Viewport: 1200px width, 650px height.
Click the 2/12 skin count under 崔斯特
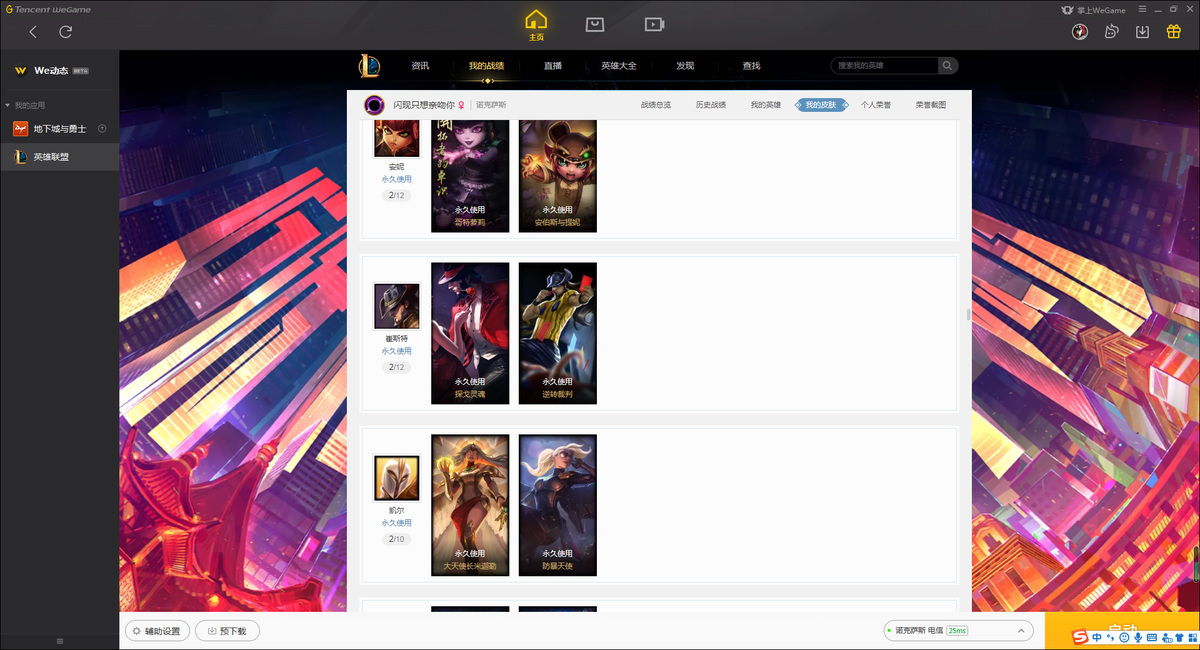tap(397, 367)
